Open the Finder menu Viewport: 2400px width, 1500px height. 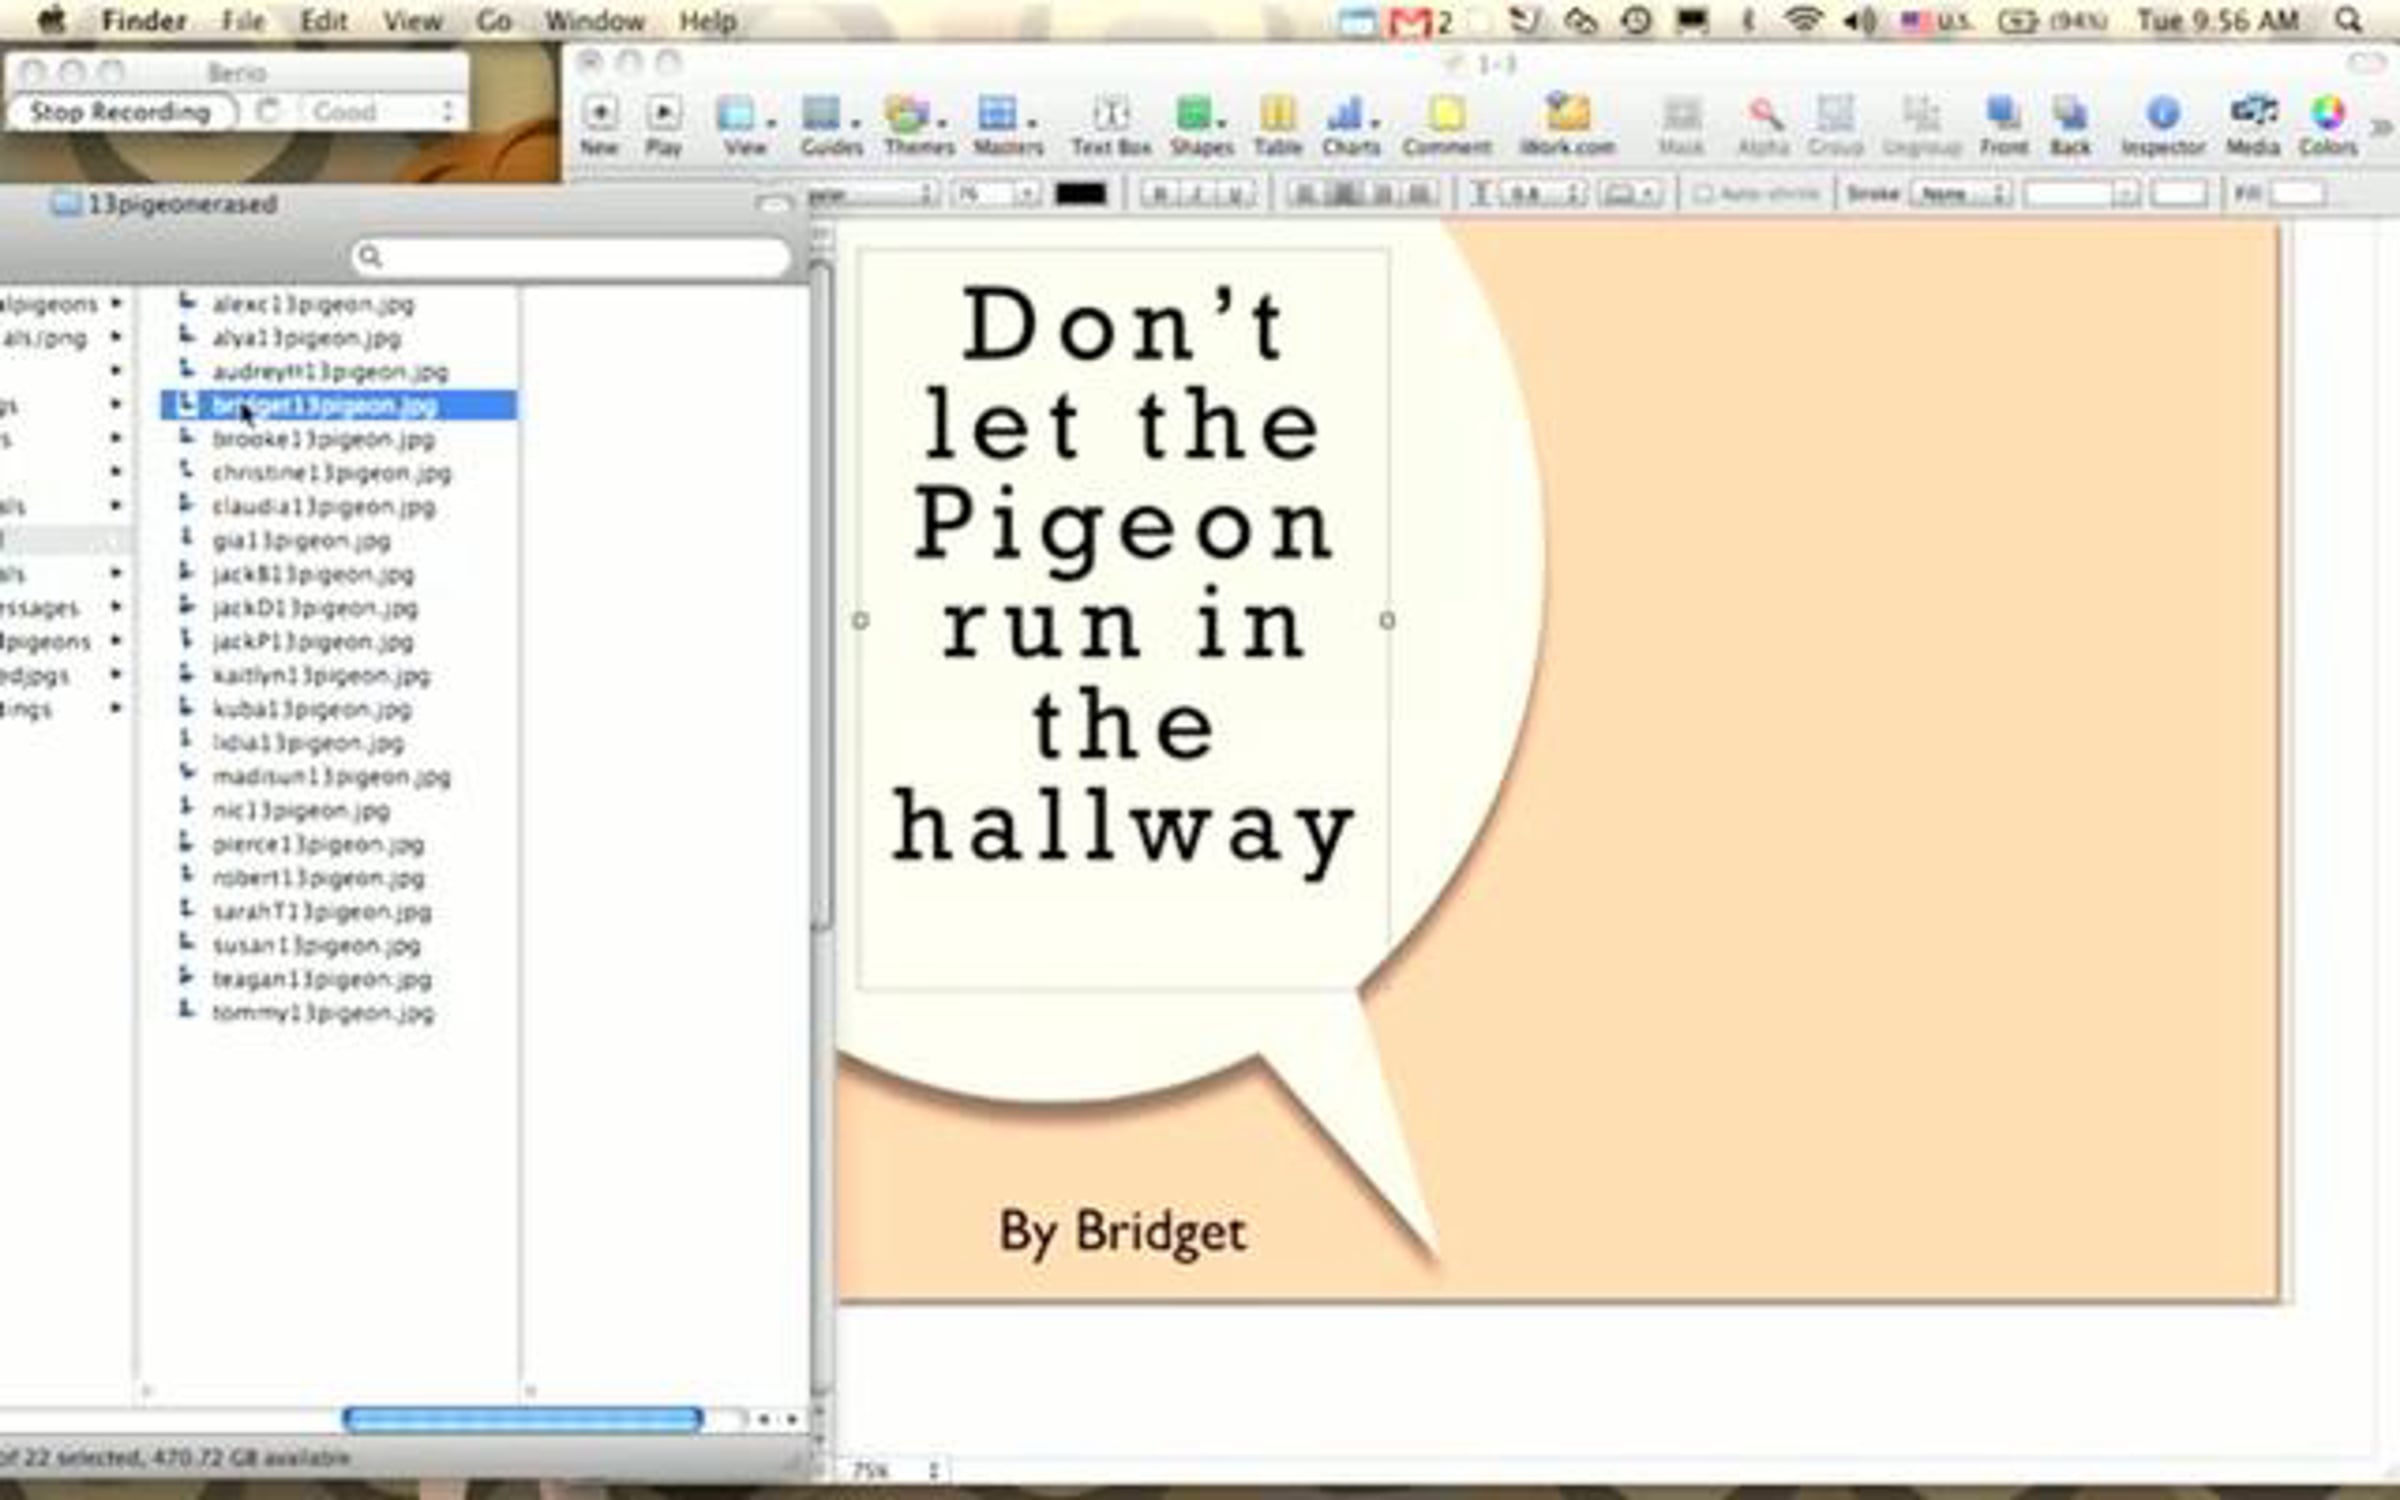pos(144,21)
